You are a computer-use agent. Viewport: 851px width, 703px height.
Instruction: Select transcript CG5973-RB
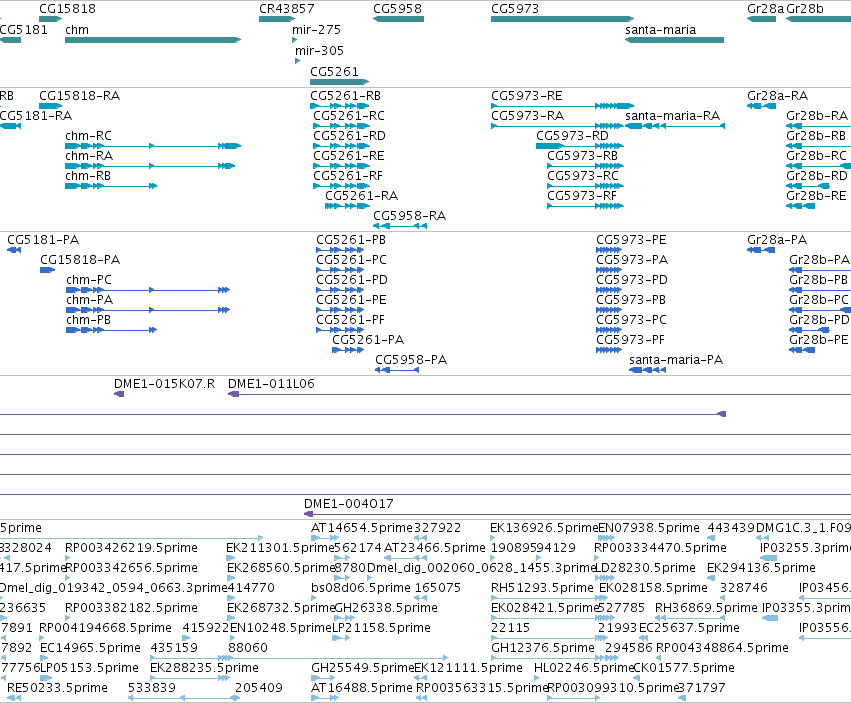click(585, 166)
